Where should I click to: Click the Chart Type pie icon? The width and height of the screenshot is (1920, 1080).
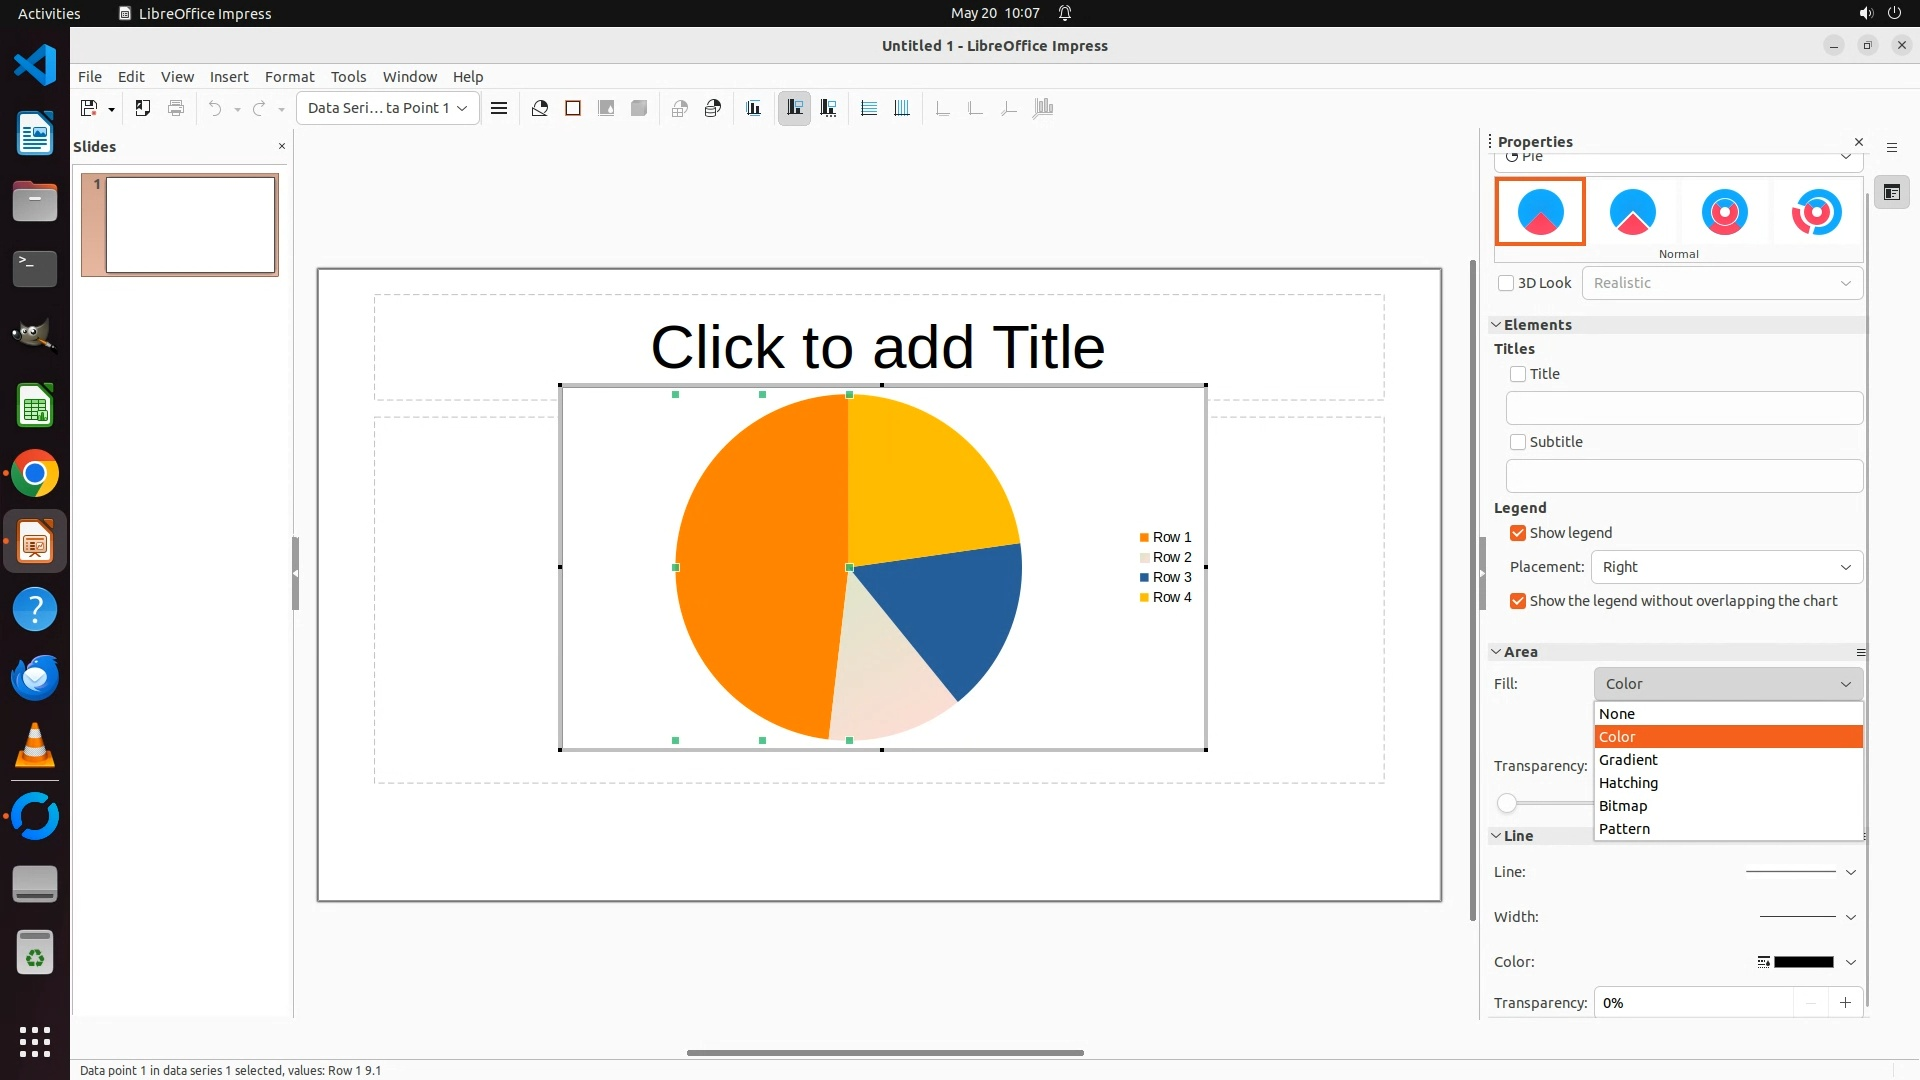540,108
